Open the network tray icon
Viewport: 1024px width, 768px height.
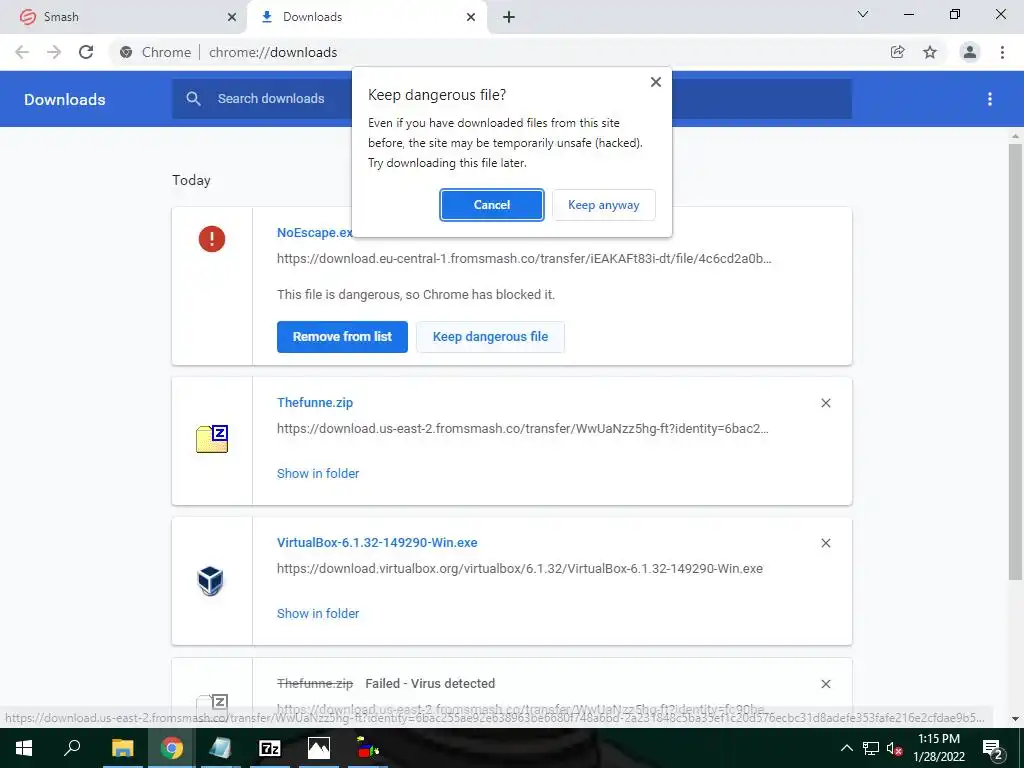click(871, 748)
